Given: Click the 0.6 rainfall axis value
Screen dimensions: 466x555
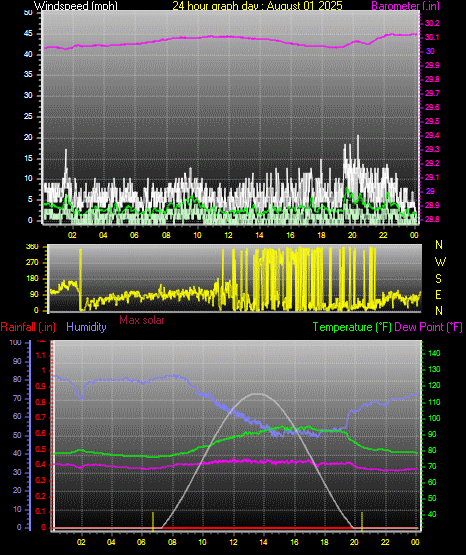Looking at the screenshot, I should pyautogui.click(x=41, y=434).
